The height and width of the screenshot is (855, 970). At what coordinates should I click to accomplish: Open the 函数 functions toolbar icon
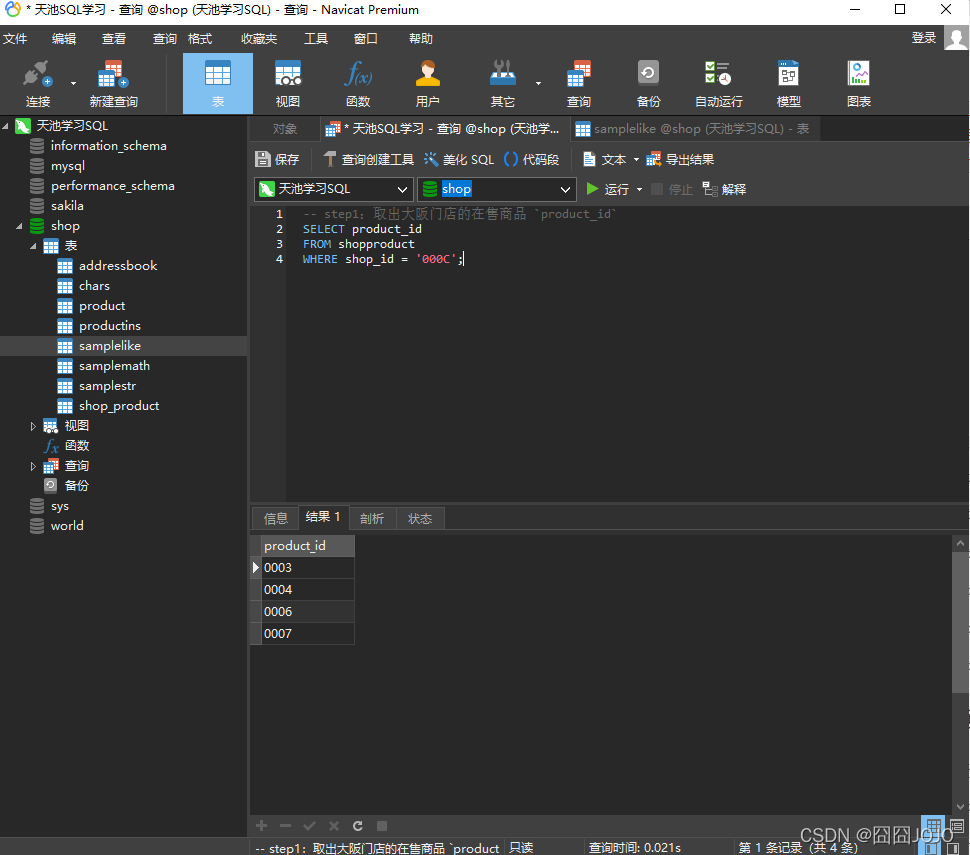pos(358,84)
